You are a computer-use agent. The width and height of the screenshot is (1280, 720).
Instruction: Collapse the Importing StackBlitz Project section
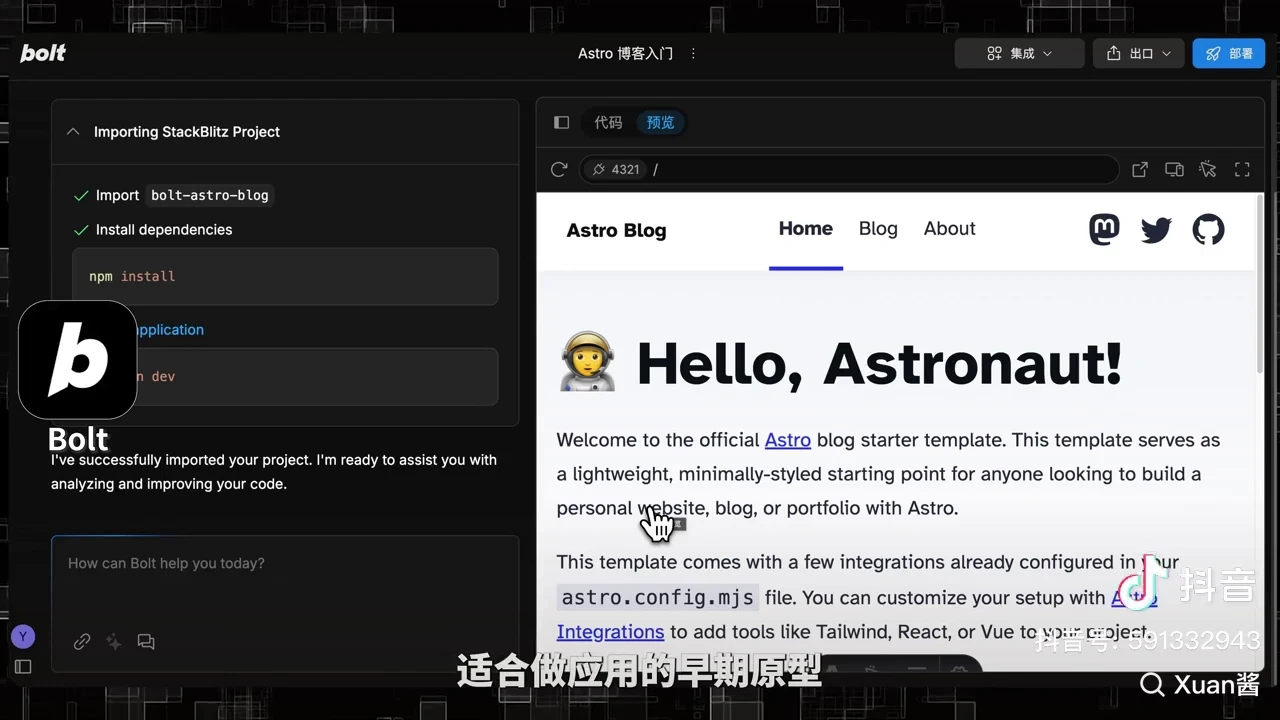(72, 131)
